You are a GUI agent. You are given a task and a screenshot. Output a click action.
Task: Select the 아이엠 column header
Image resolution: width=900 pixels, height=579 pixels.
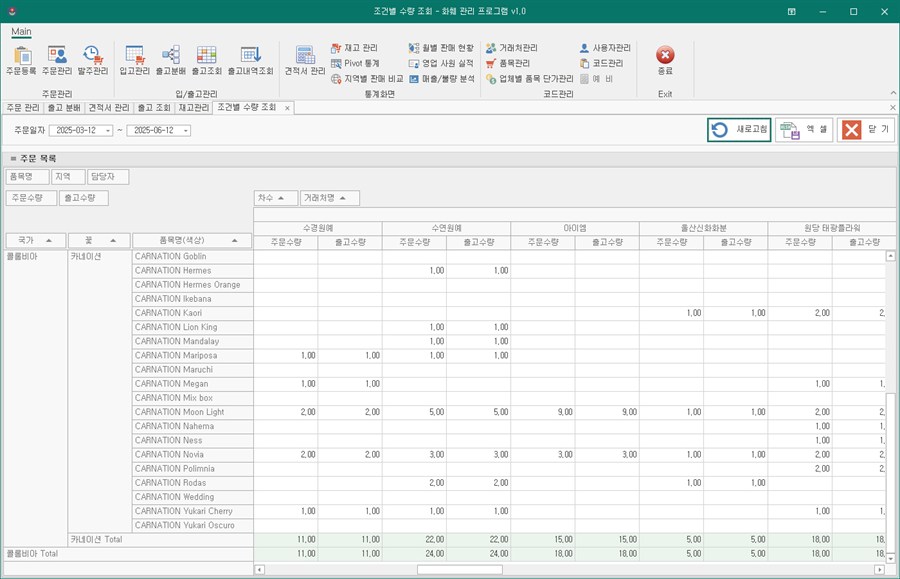point(575,228)
